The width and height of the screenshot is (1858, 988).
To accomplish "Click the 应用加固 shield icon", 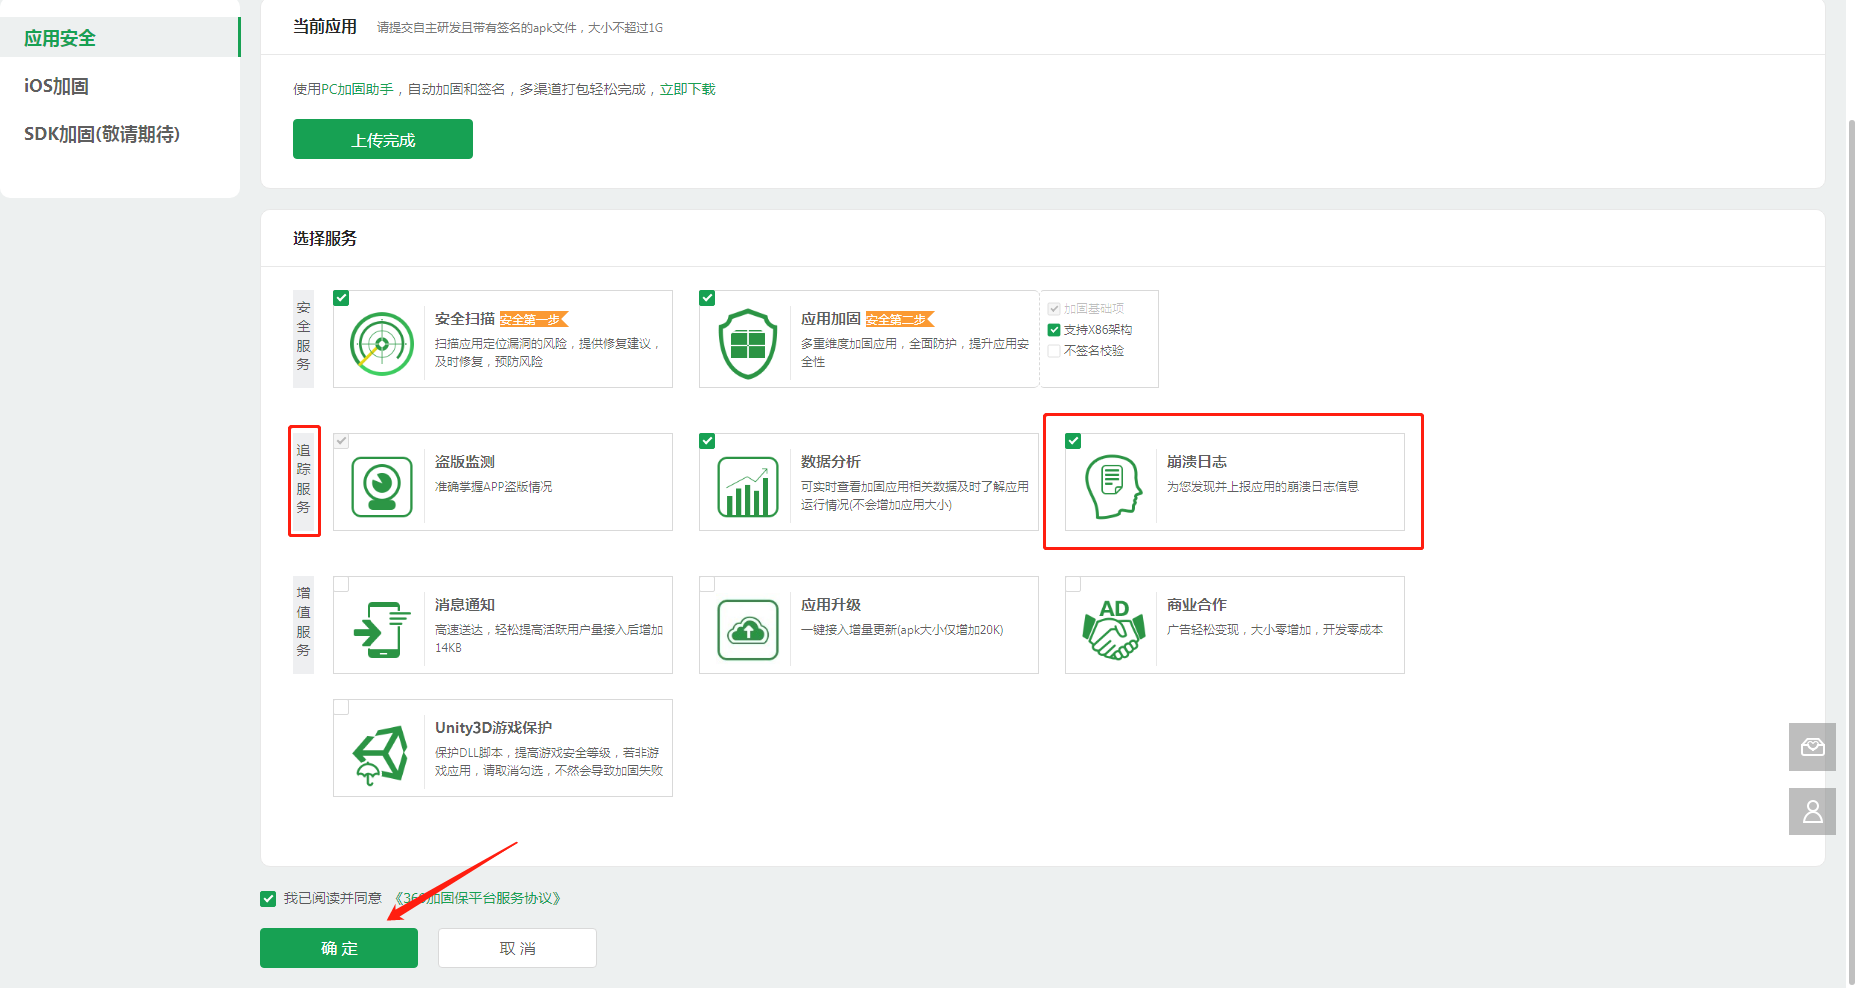I will (747, 344).
